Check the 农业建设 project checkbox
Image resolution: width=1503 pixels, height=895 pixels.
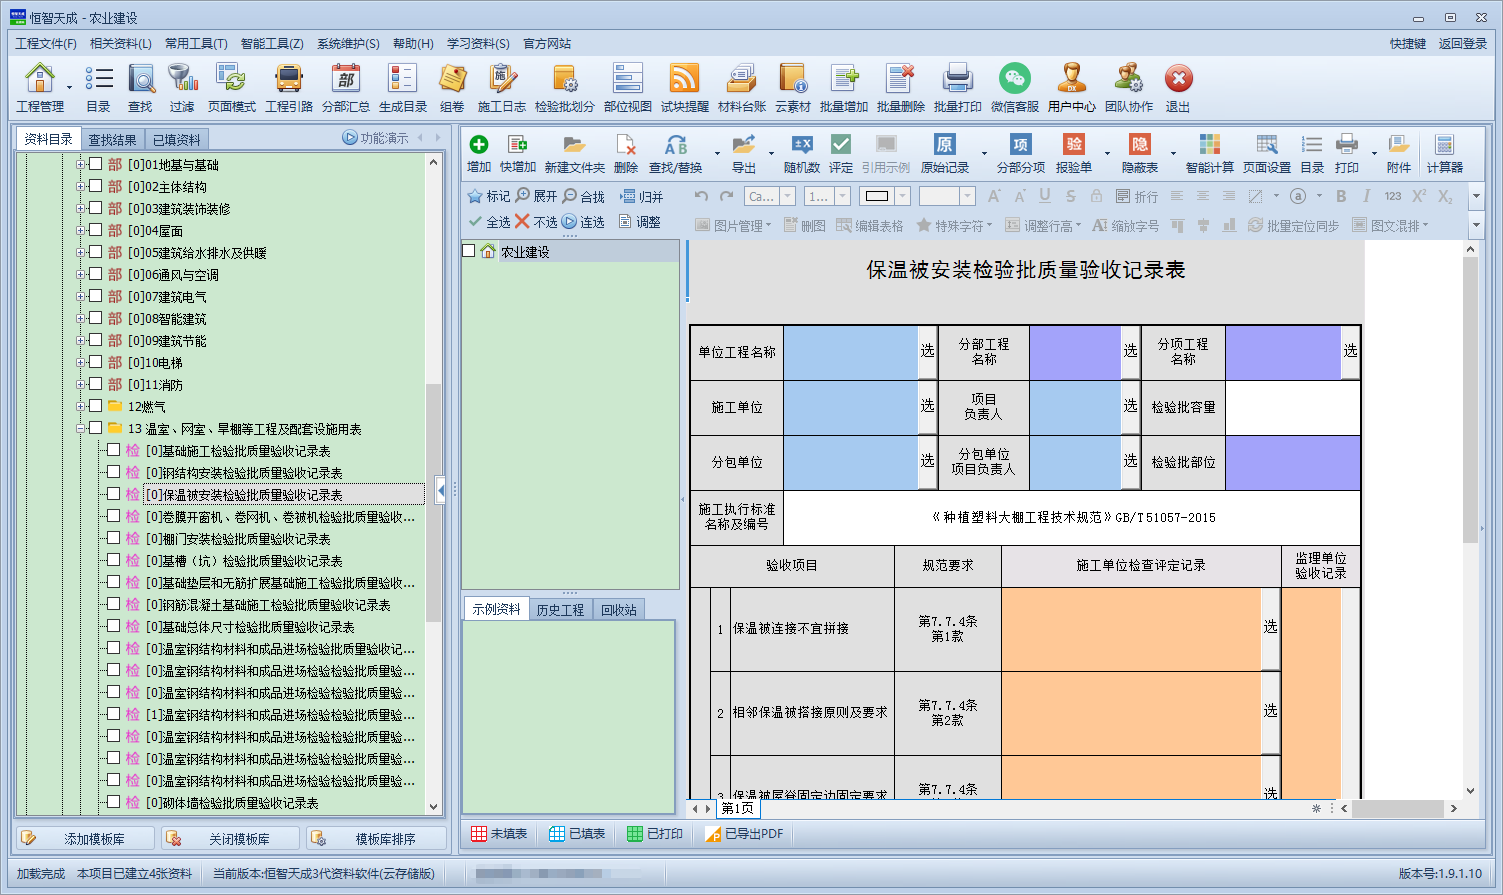(469, 251)
